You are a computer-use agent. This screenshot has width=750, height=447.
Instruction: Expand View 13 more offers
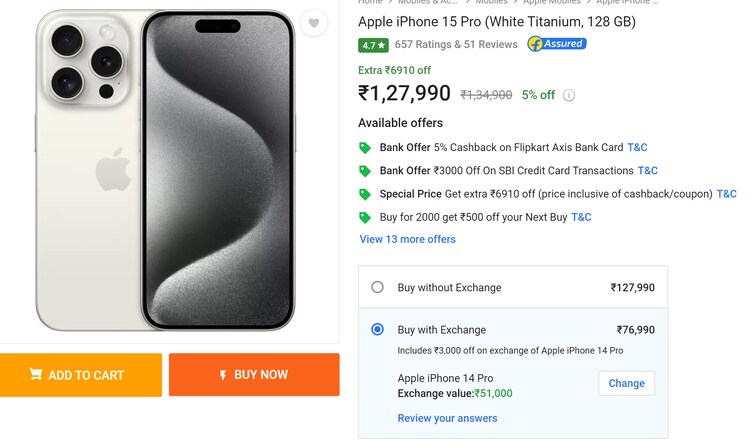pos(407,239)
